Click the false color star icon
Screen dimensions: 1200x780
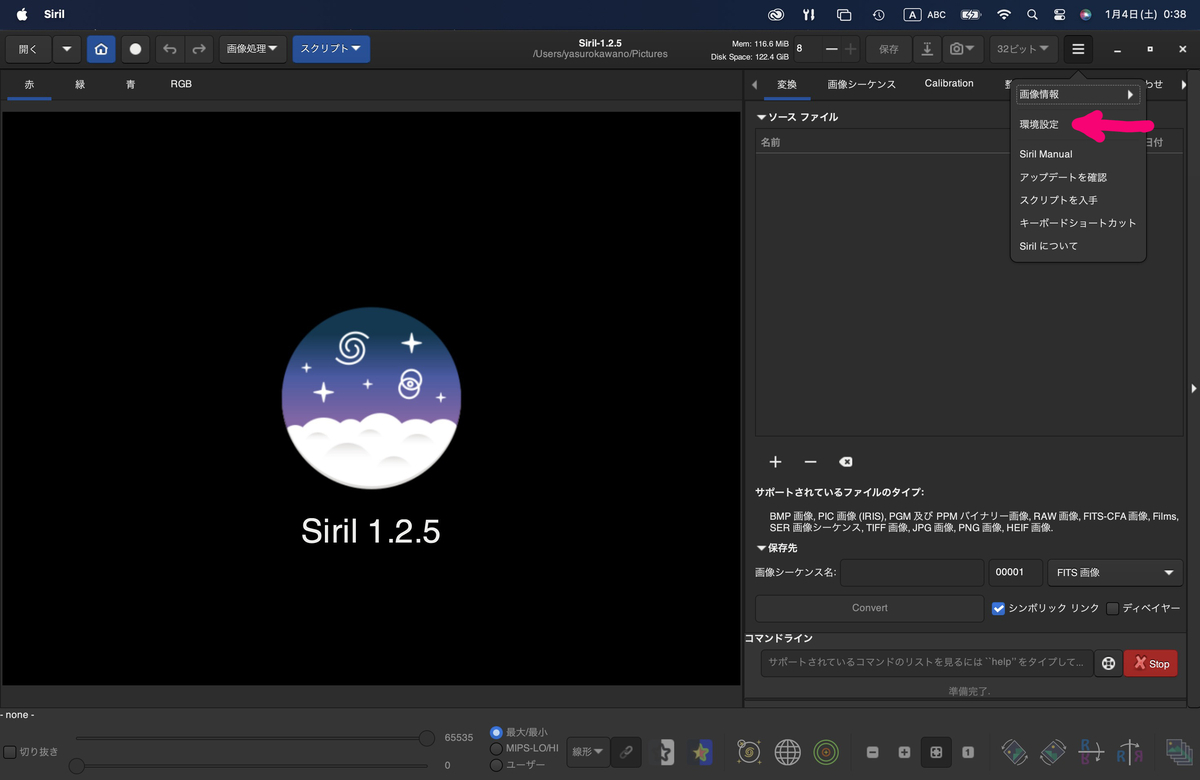point(701,751)
